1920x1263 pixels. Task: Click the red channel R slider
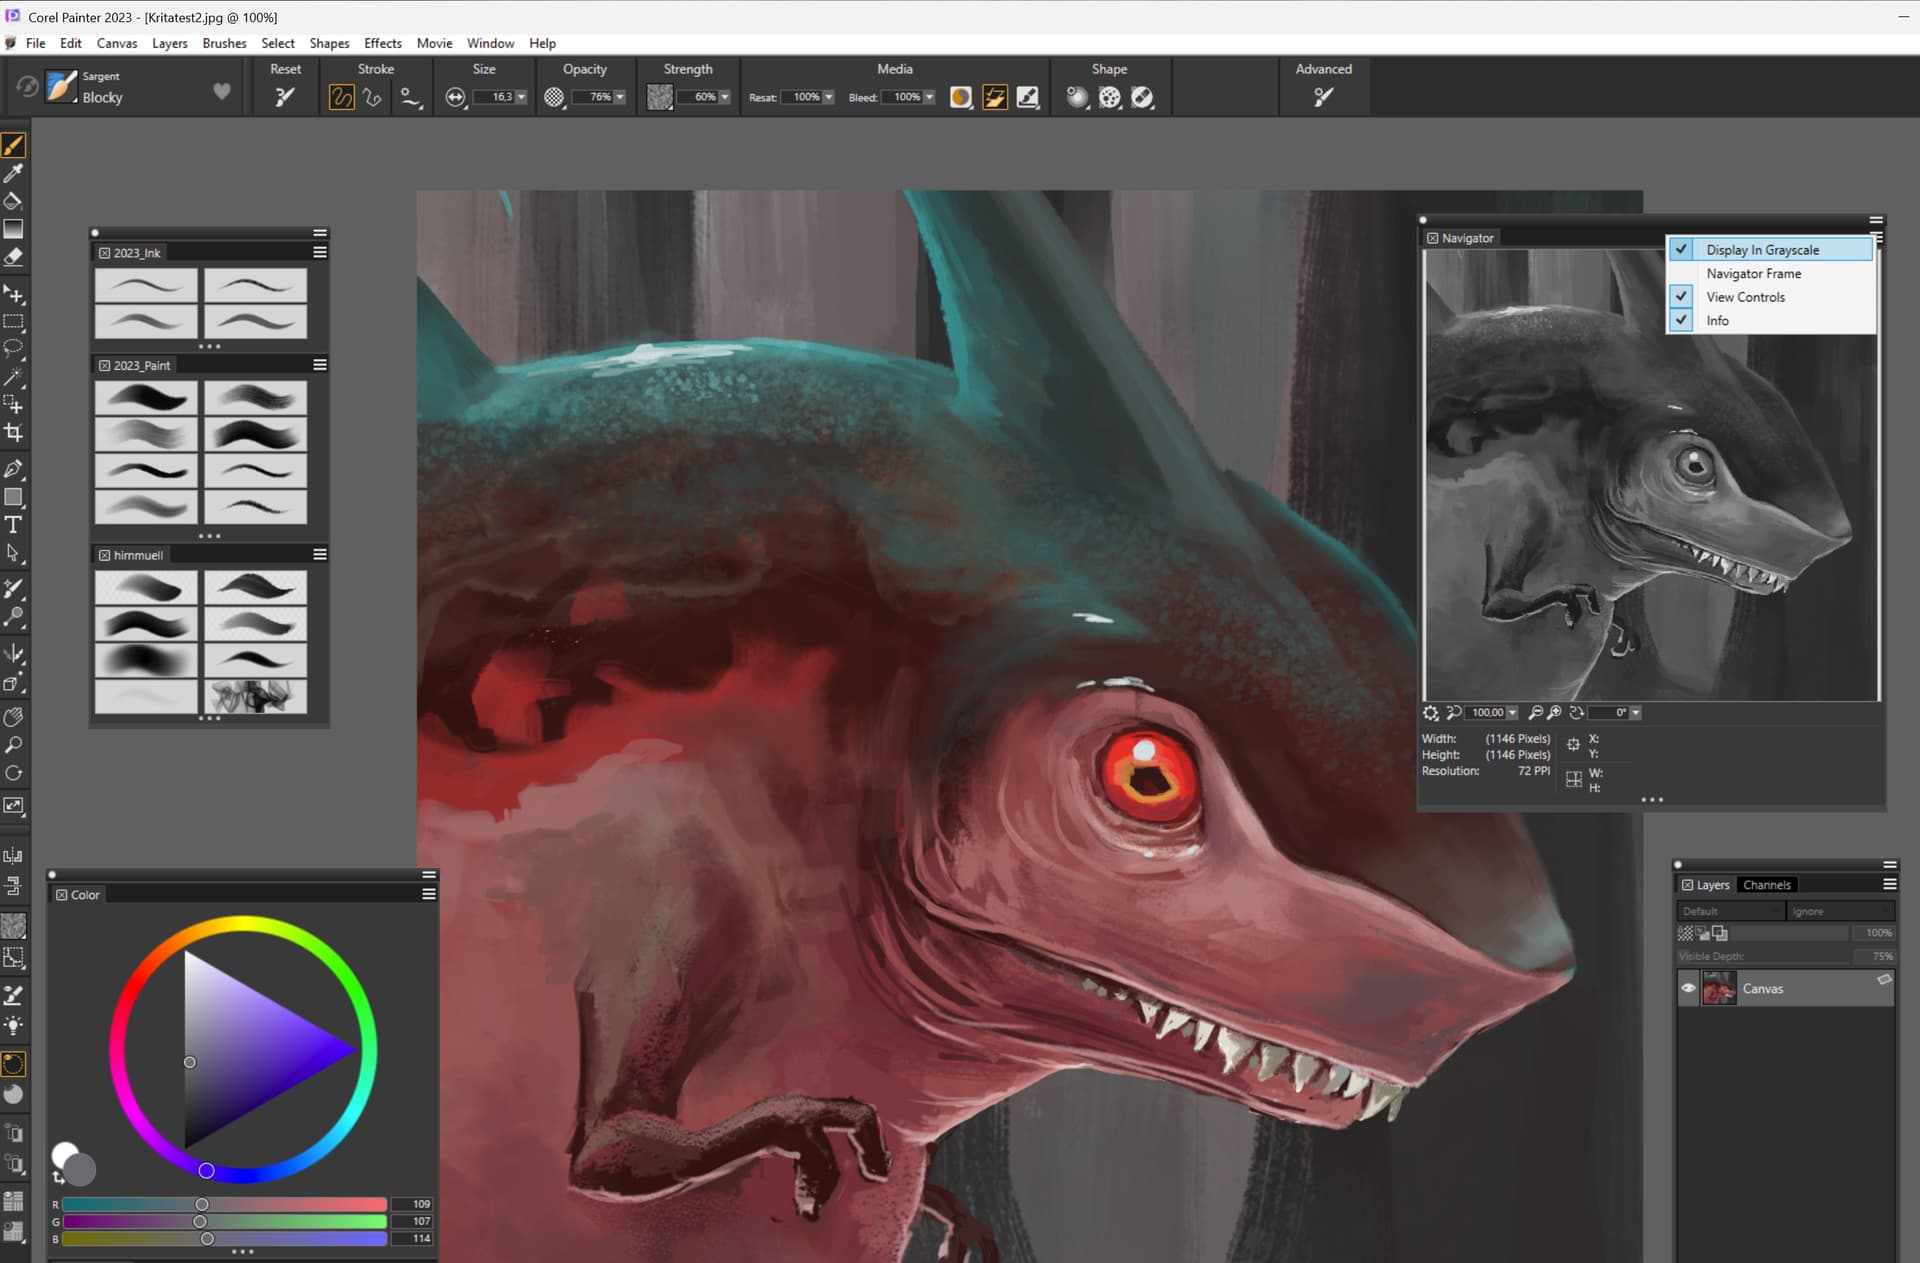pyautogui.click(x=202, y=1204)
